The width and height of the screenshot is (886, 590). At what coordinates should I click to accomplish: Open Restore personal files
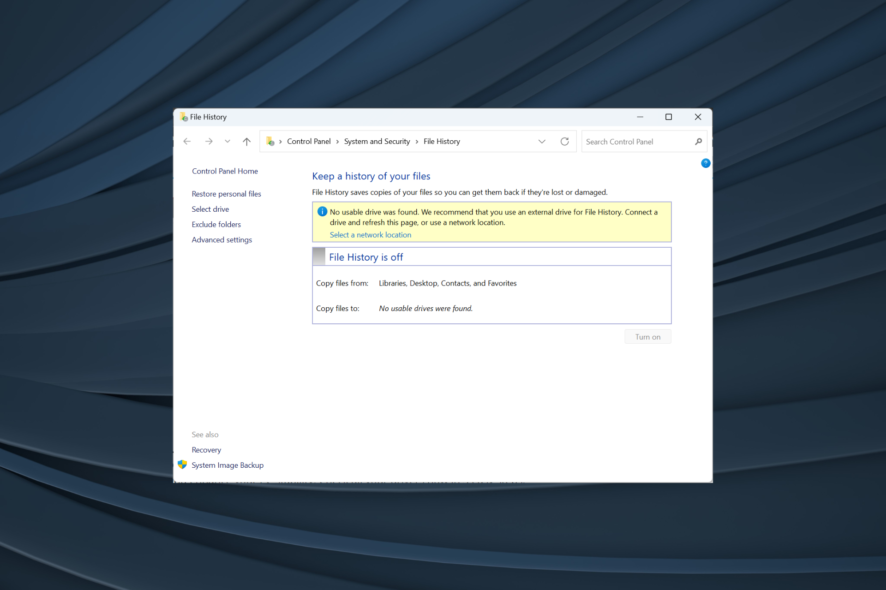click(x=225, y=193)
